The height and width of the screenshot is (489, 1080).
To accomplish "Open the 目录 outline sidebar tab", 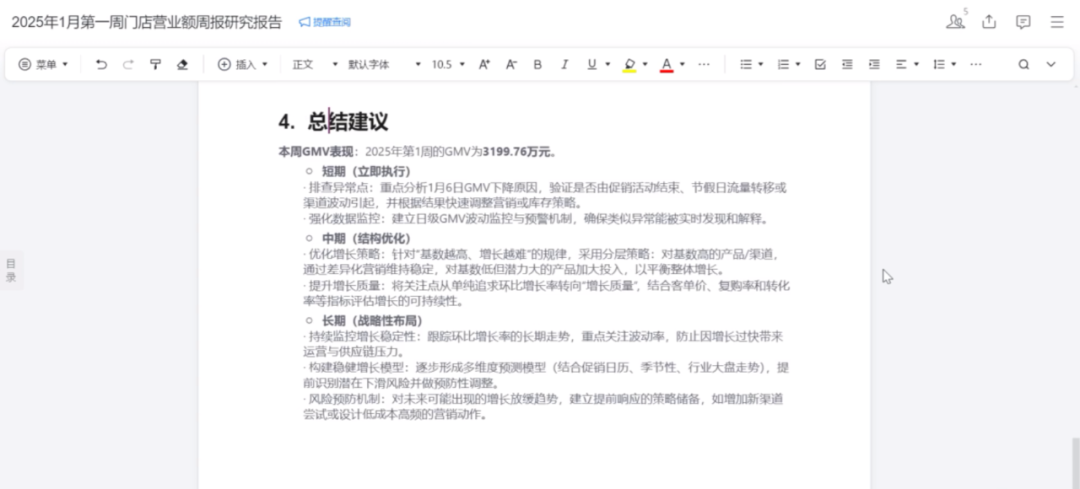I will click(11, 270).
